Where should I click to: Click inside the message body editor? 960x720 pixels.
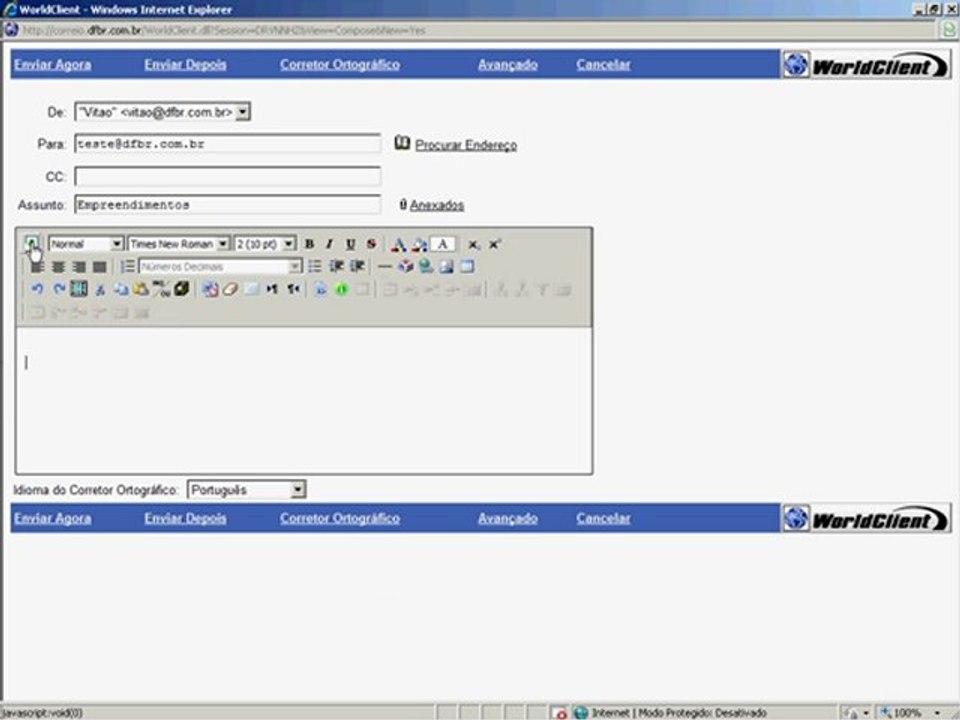(304, 400)
